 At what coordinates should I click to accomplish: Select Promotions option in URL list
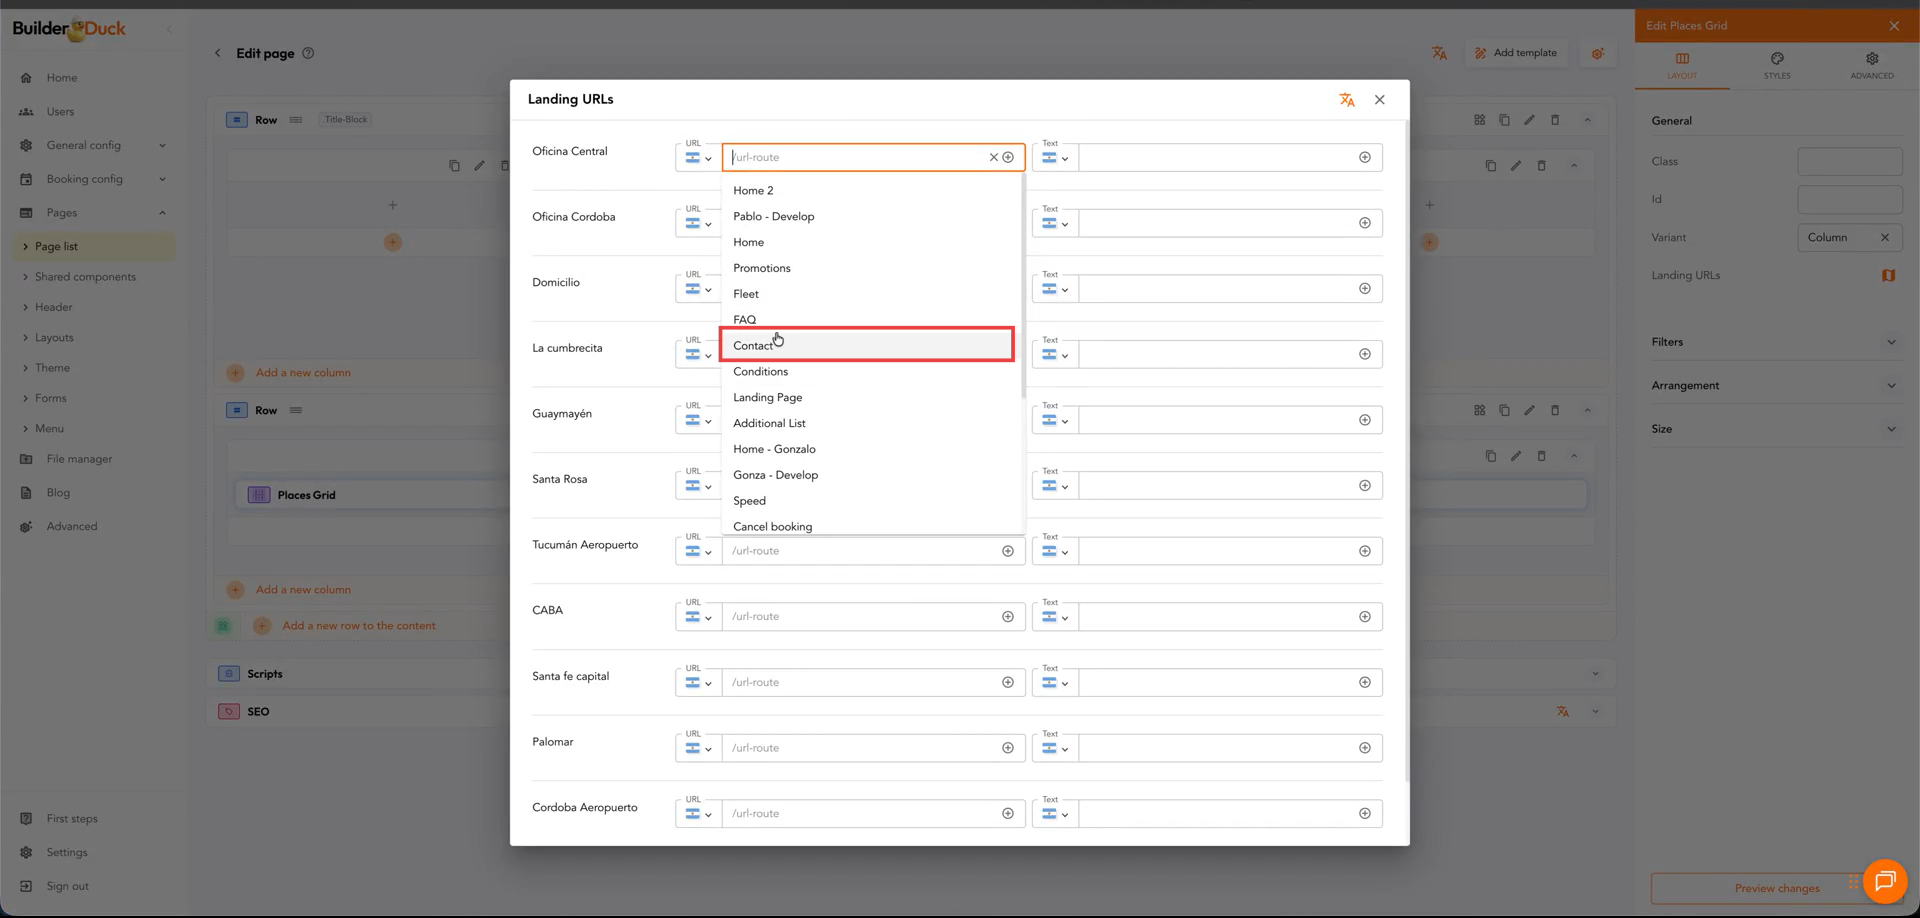pyautogui.click(x=761, y=268)
